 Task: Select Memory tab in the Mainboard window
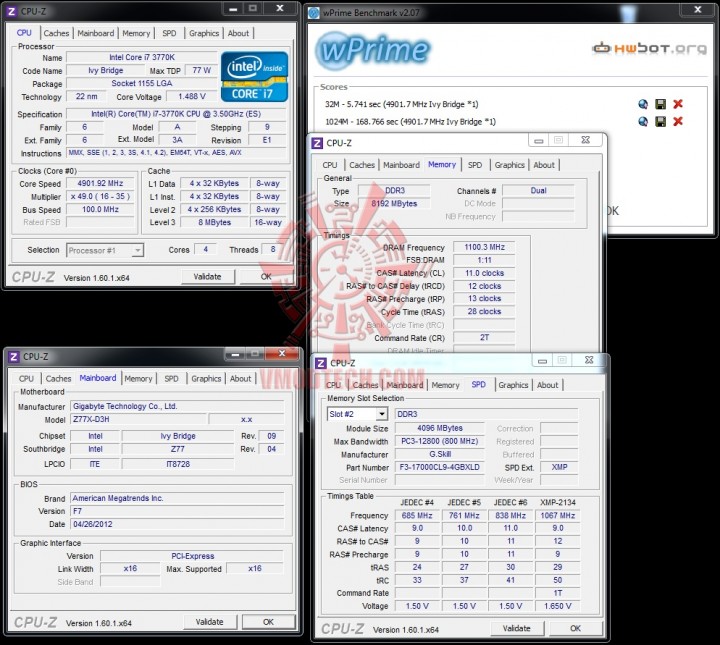(x=138, y=379)
